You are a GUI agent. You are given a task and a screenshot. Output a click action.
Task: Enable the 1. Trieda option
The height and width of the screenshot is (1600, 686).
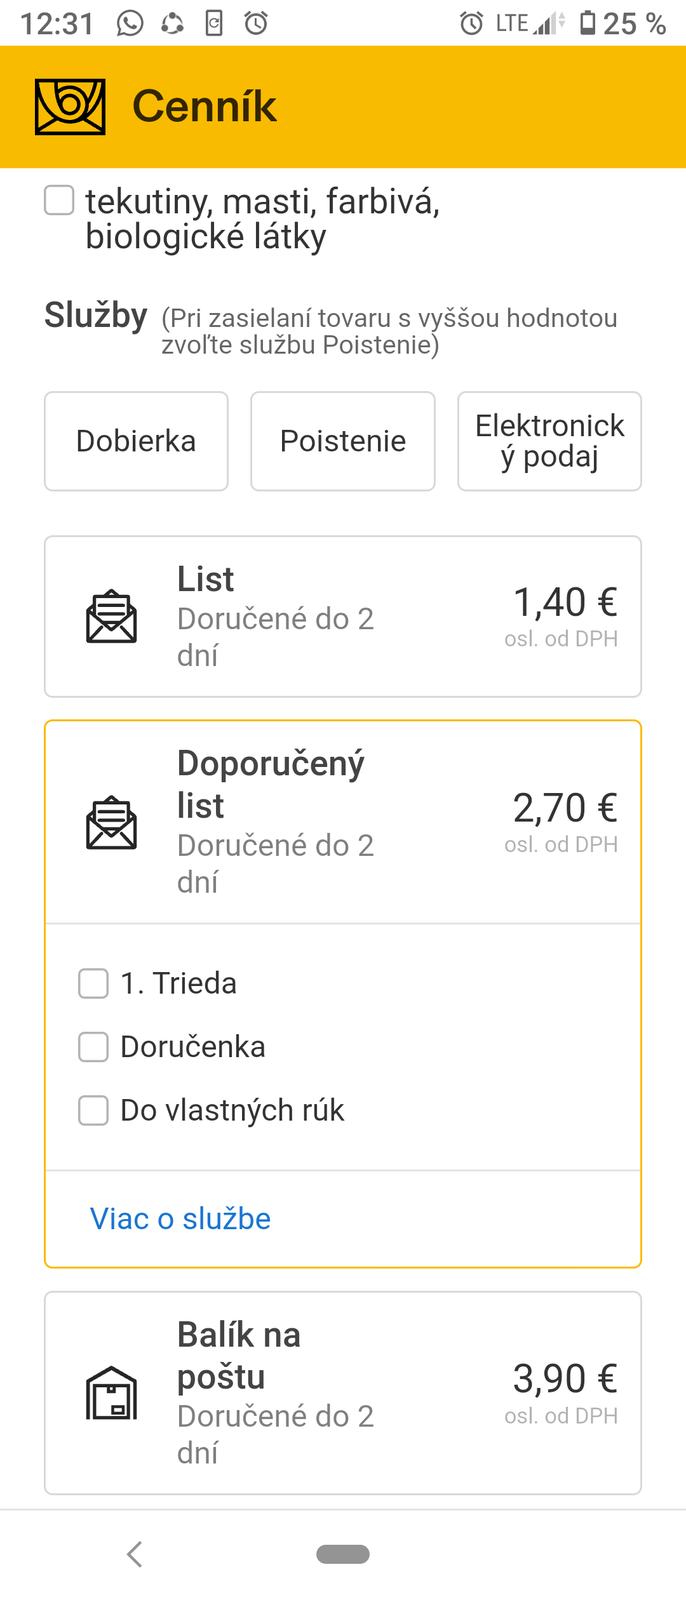93,983
